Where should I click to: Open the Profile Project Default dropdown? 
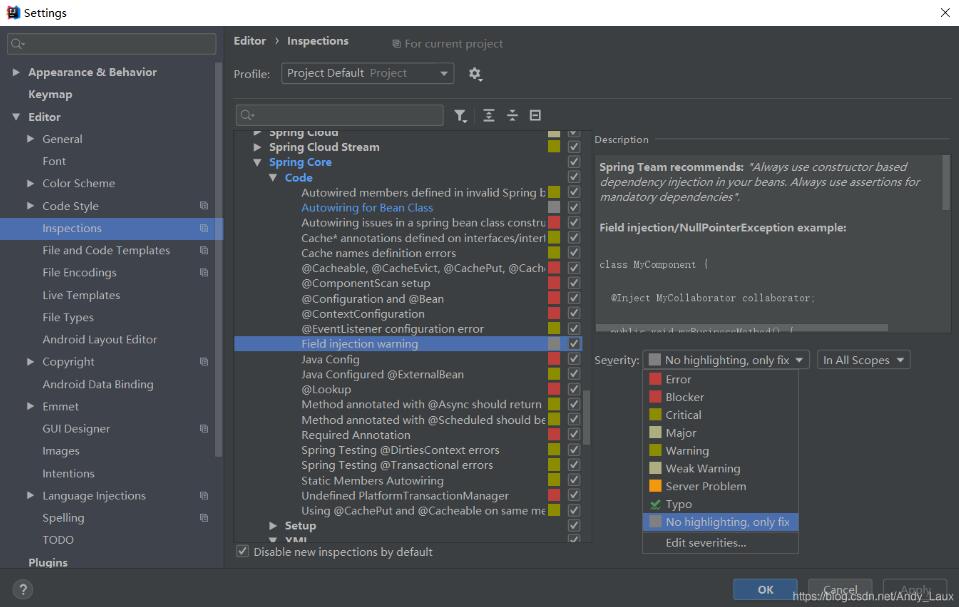[x=367, y=74]
